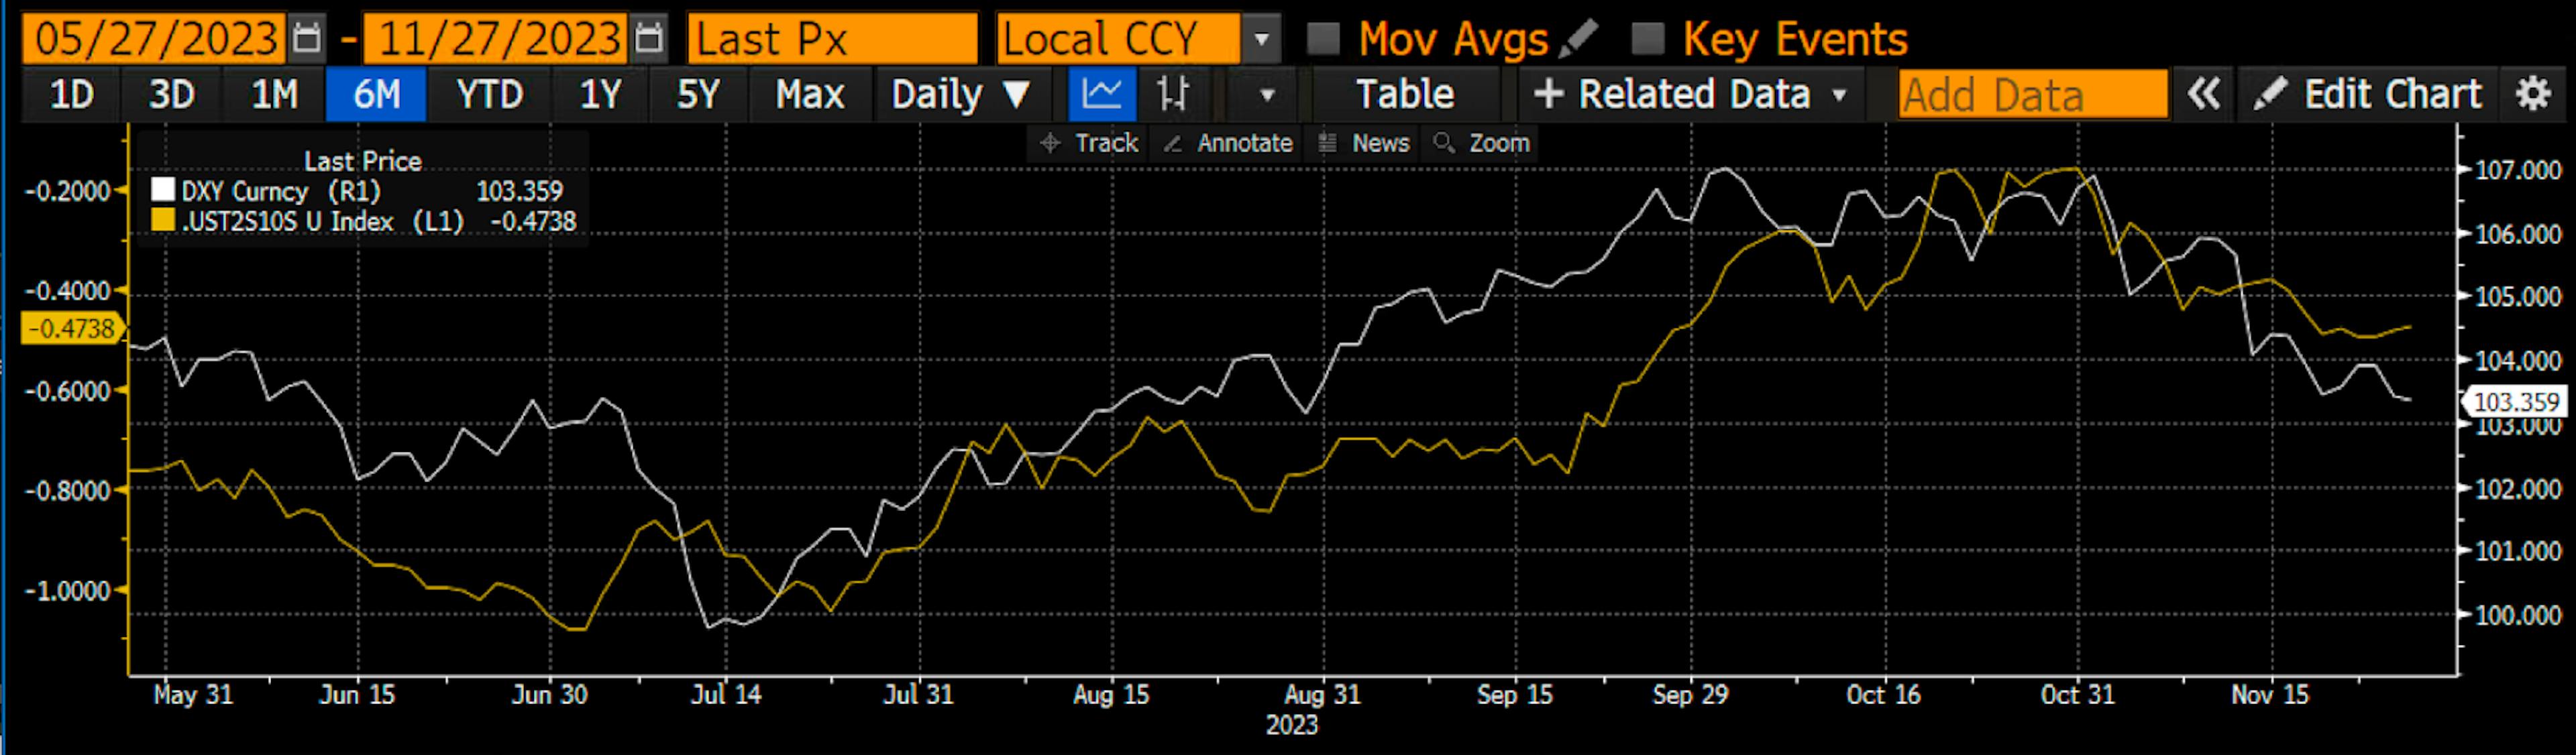
Task: Expand the Local CCY dropdown
Action: pyautogui.click(x=1262, y=40)
